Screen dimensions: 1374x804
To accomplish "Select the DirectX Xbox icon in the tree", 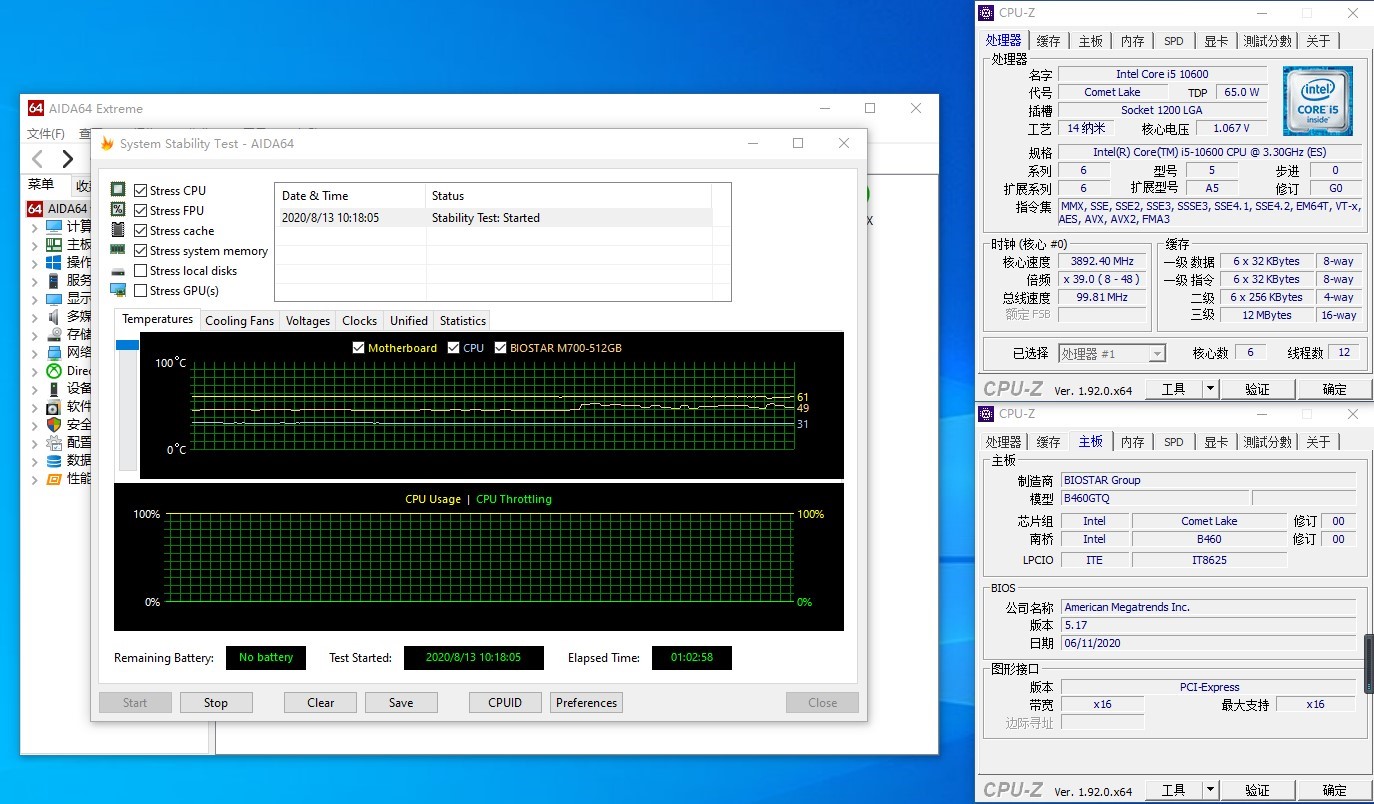I will (x=54, y=370).
